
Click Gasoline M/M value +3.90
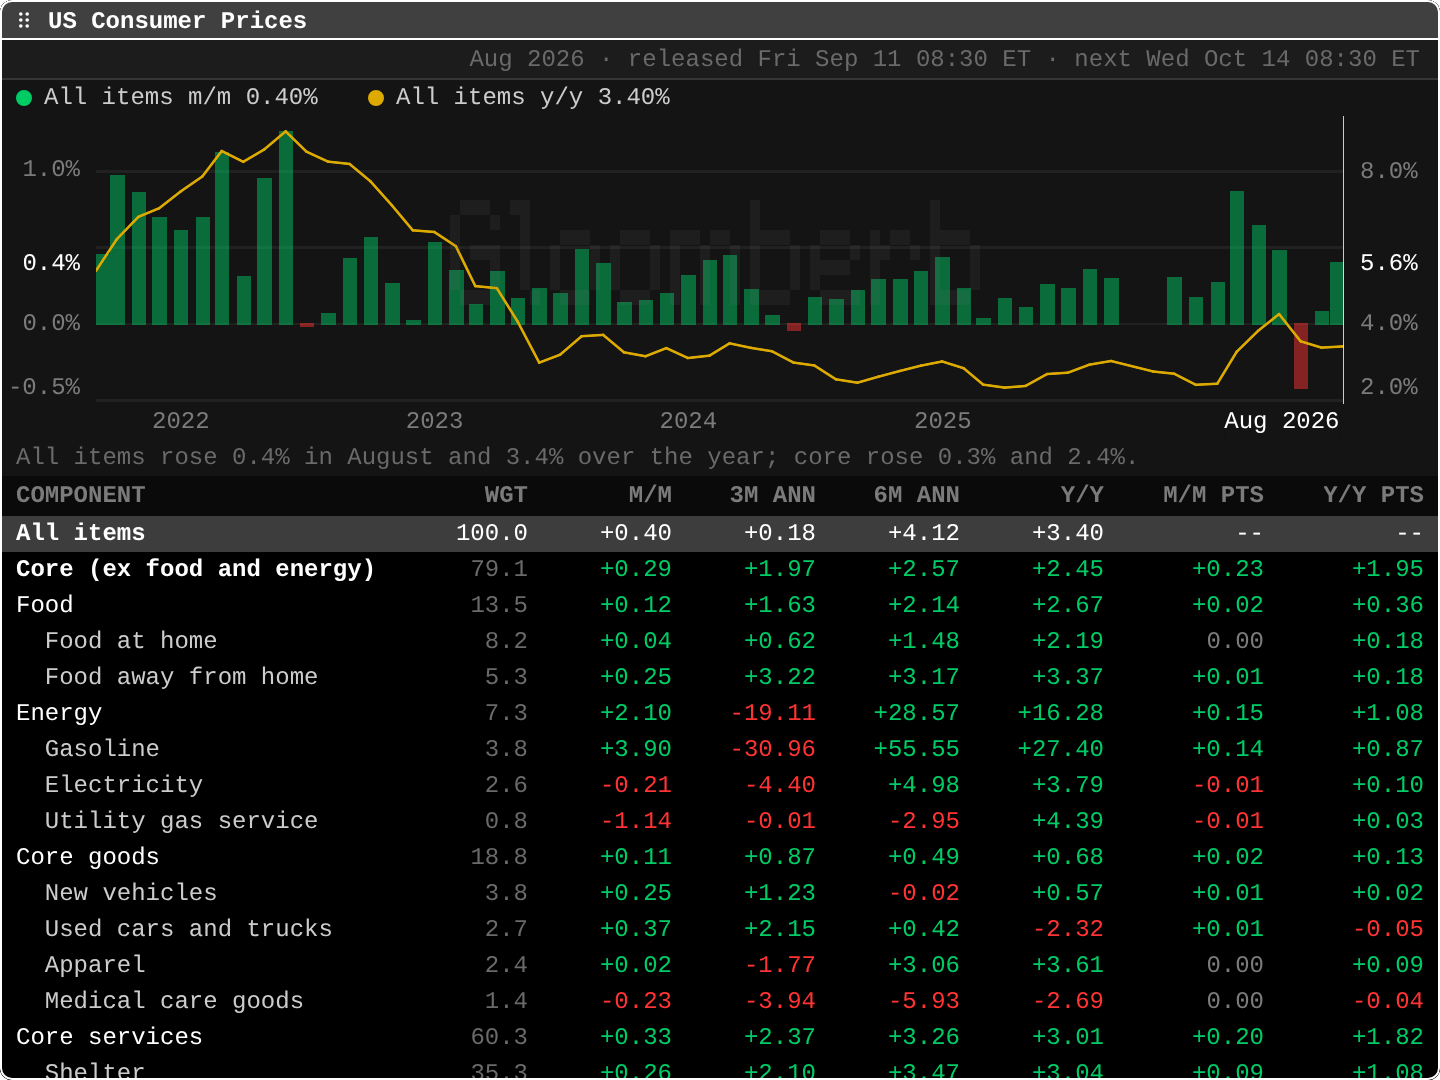[636, 749]
